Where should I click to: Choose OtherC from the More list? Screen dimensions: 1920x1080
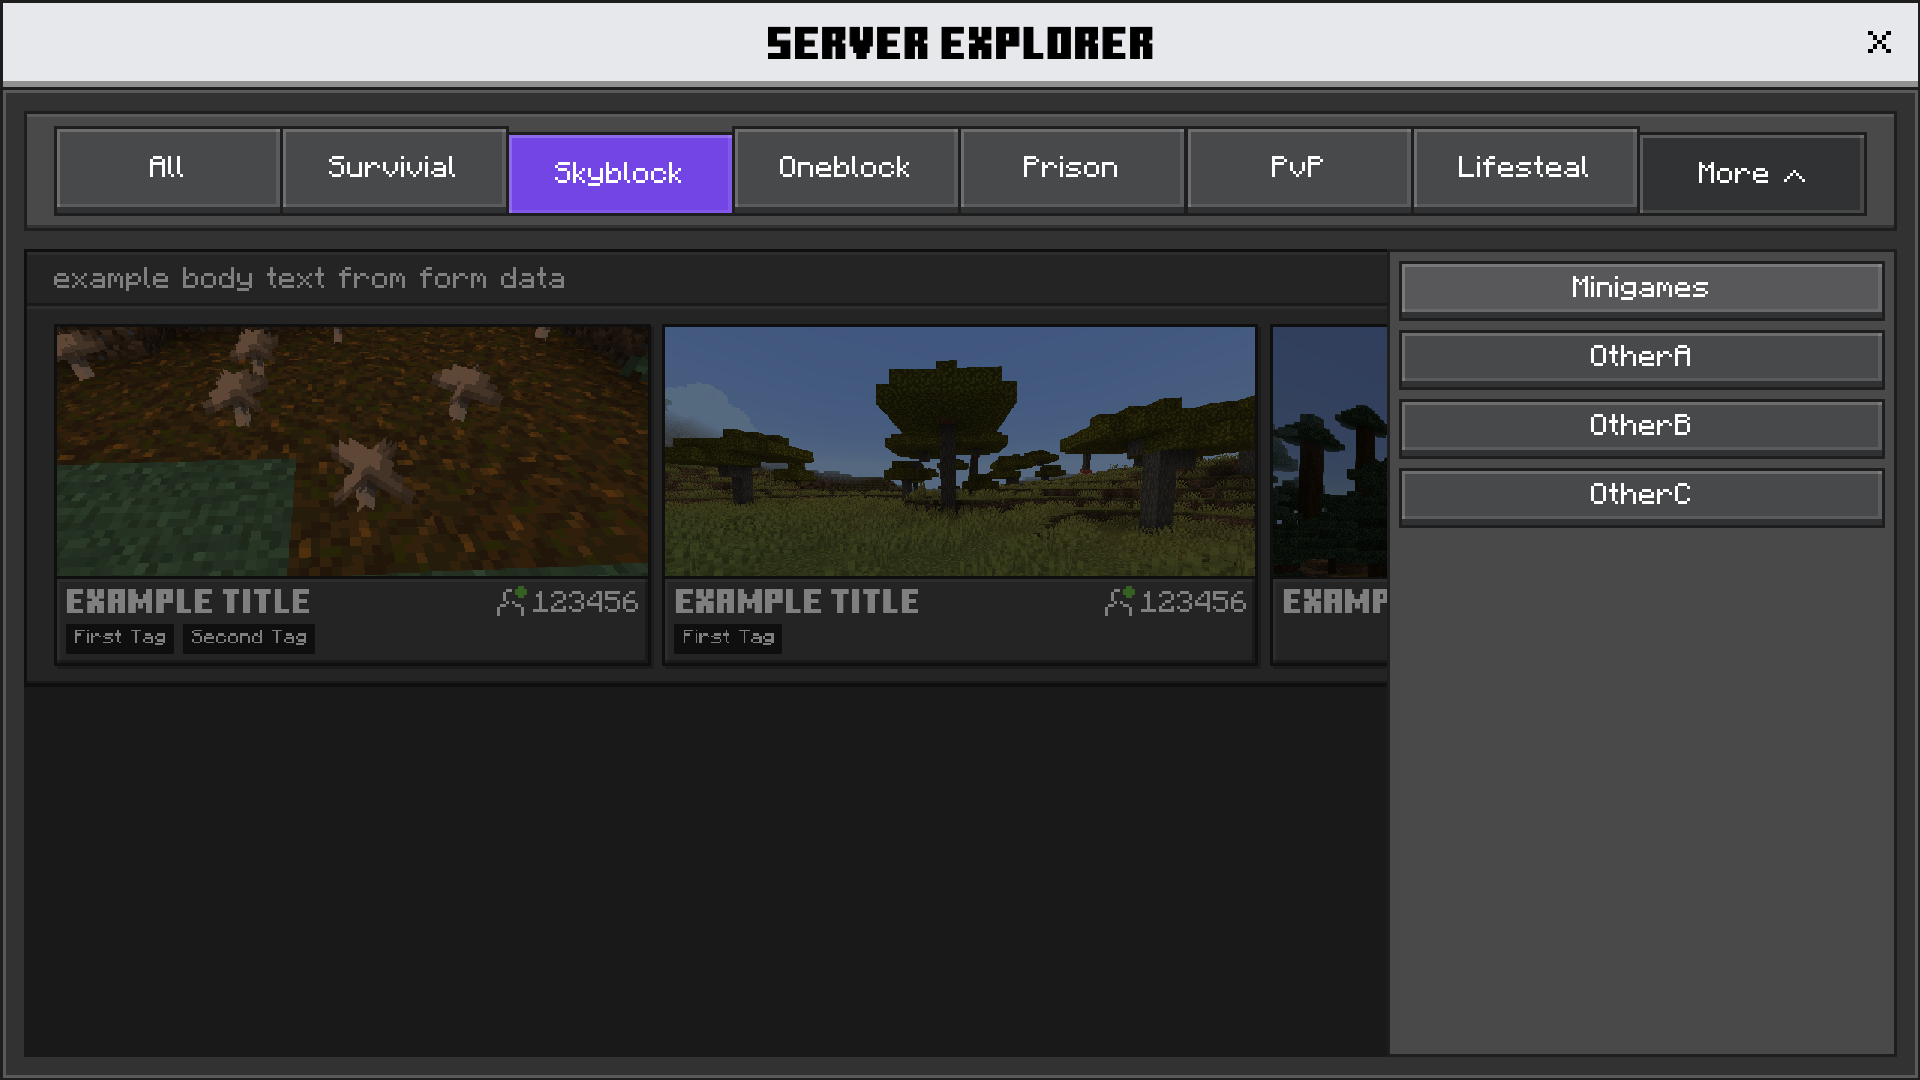pyautogui.click(x=1641, y=496)
